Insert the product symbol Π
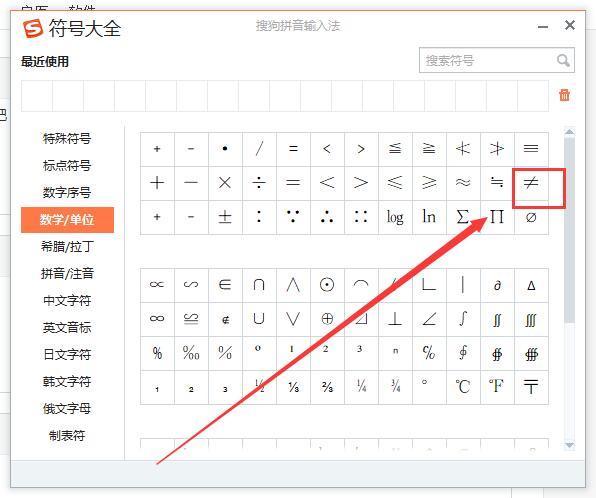The image size is (596, 498). [497, 217]
